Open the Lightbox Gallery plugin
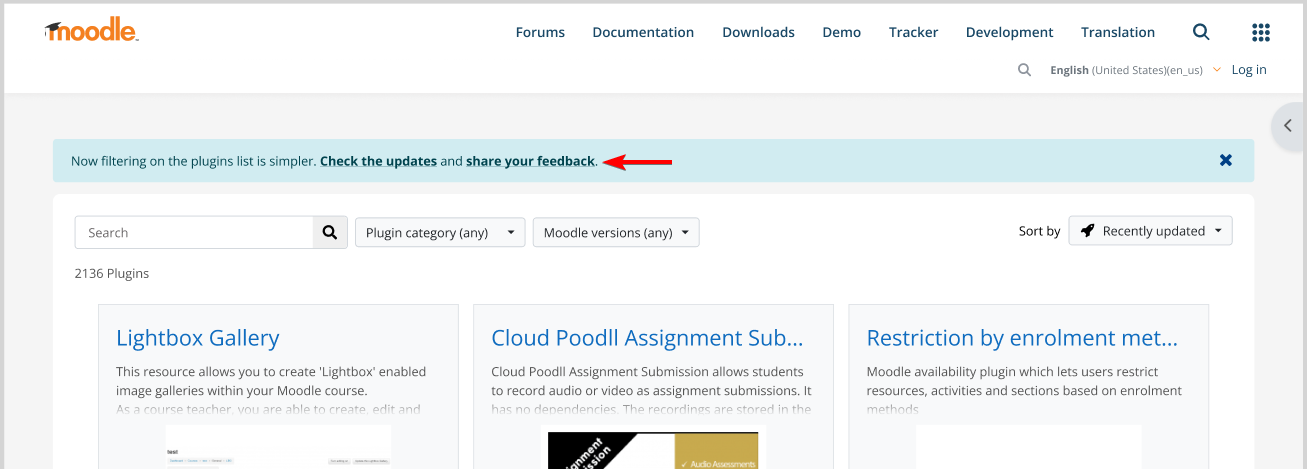The image size is (1307, 469). coord(198,338)
